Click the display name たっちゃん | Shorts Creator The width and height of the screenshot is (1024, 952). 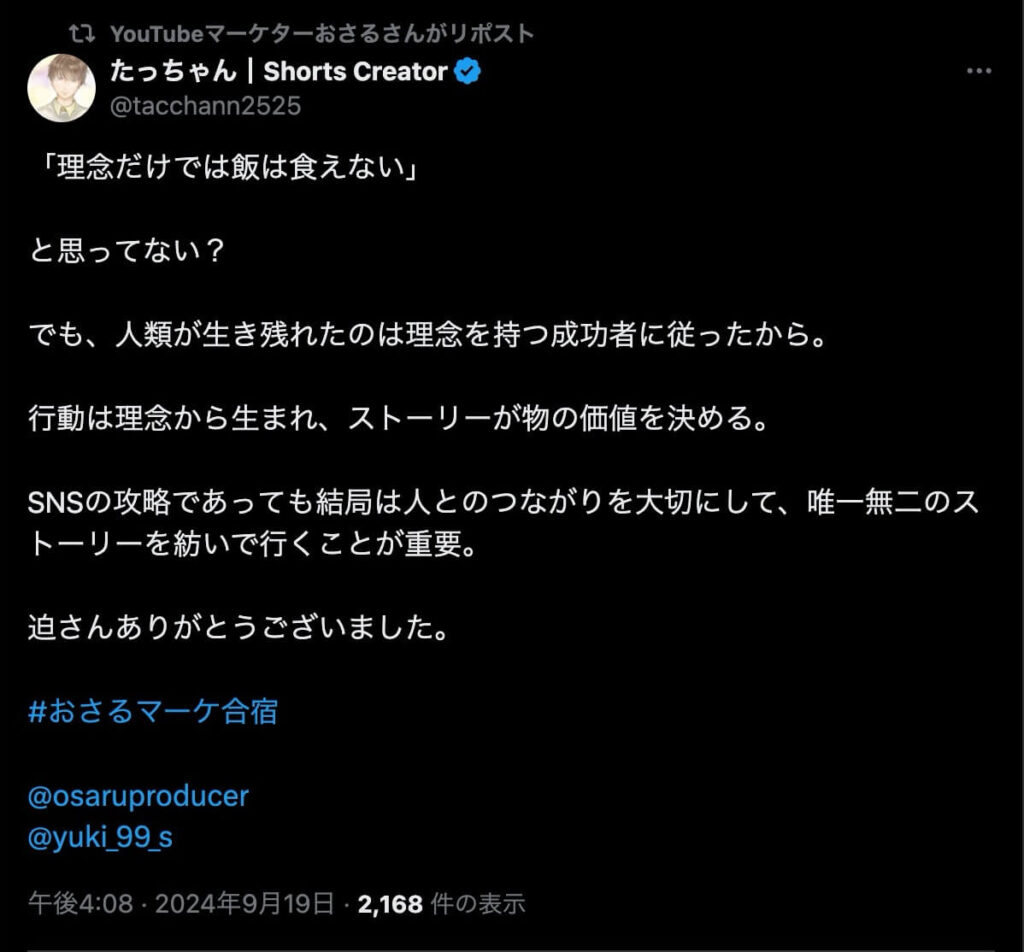tap(279, 71)
